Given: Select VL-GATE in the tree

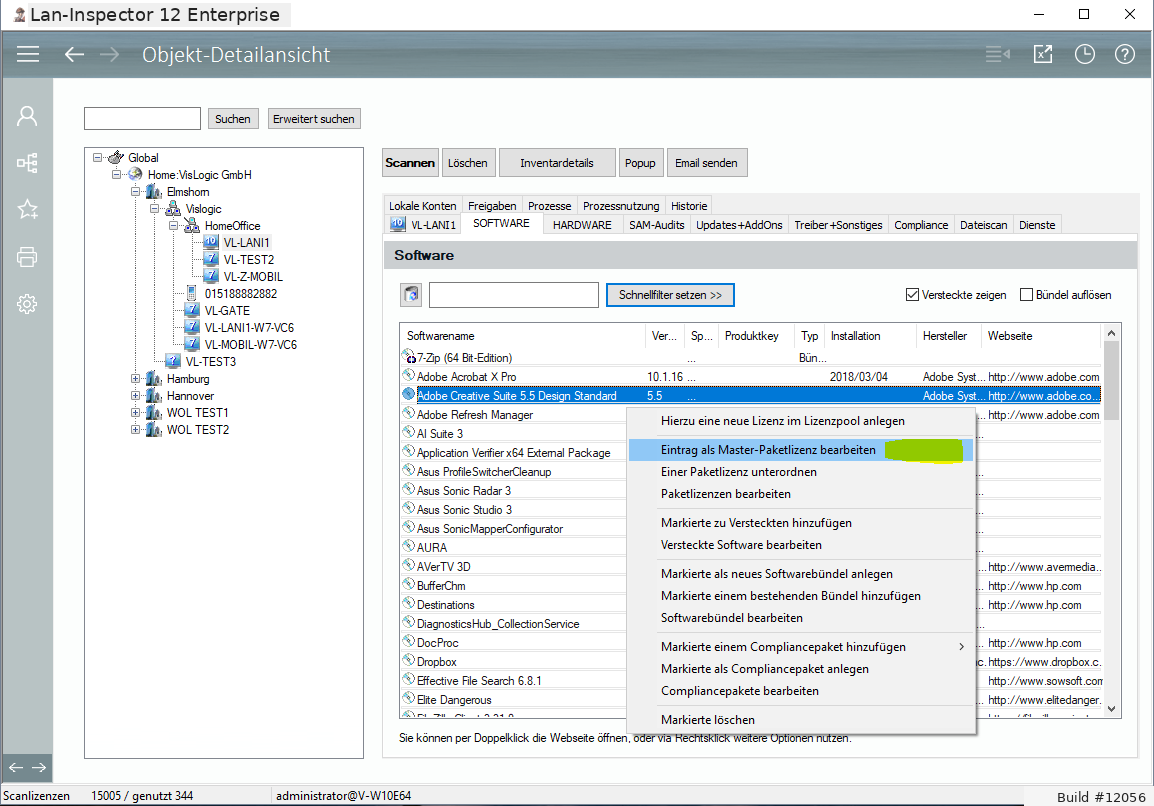Looking at the screenshot, I should click(227, 311).
